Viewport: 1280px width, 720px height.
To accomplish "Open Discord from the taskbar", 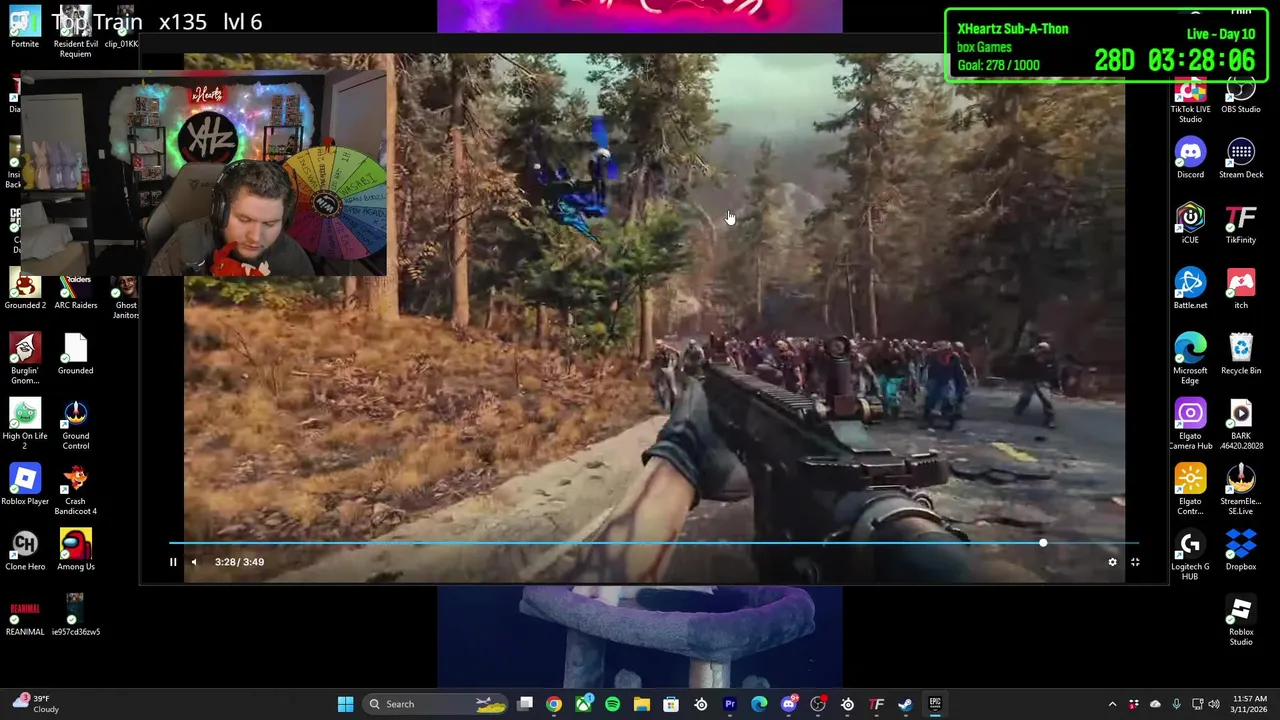I will pyautogui.click(x=788, y=704).
